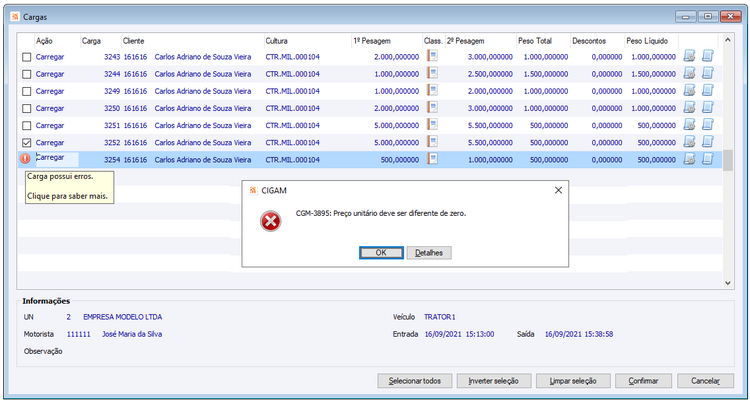The height and width of the screenshot is (400, 750).
Task: Open classification icon for carga 3254
Action: tap(432, 159)
